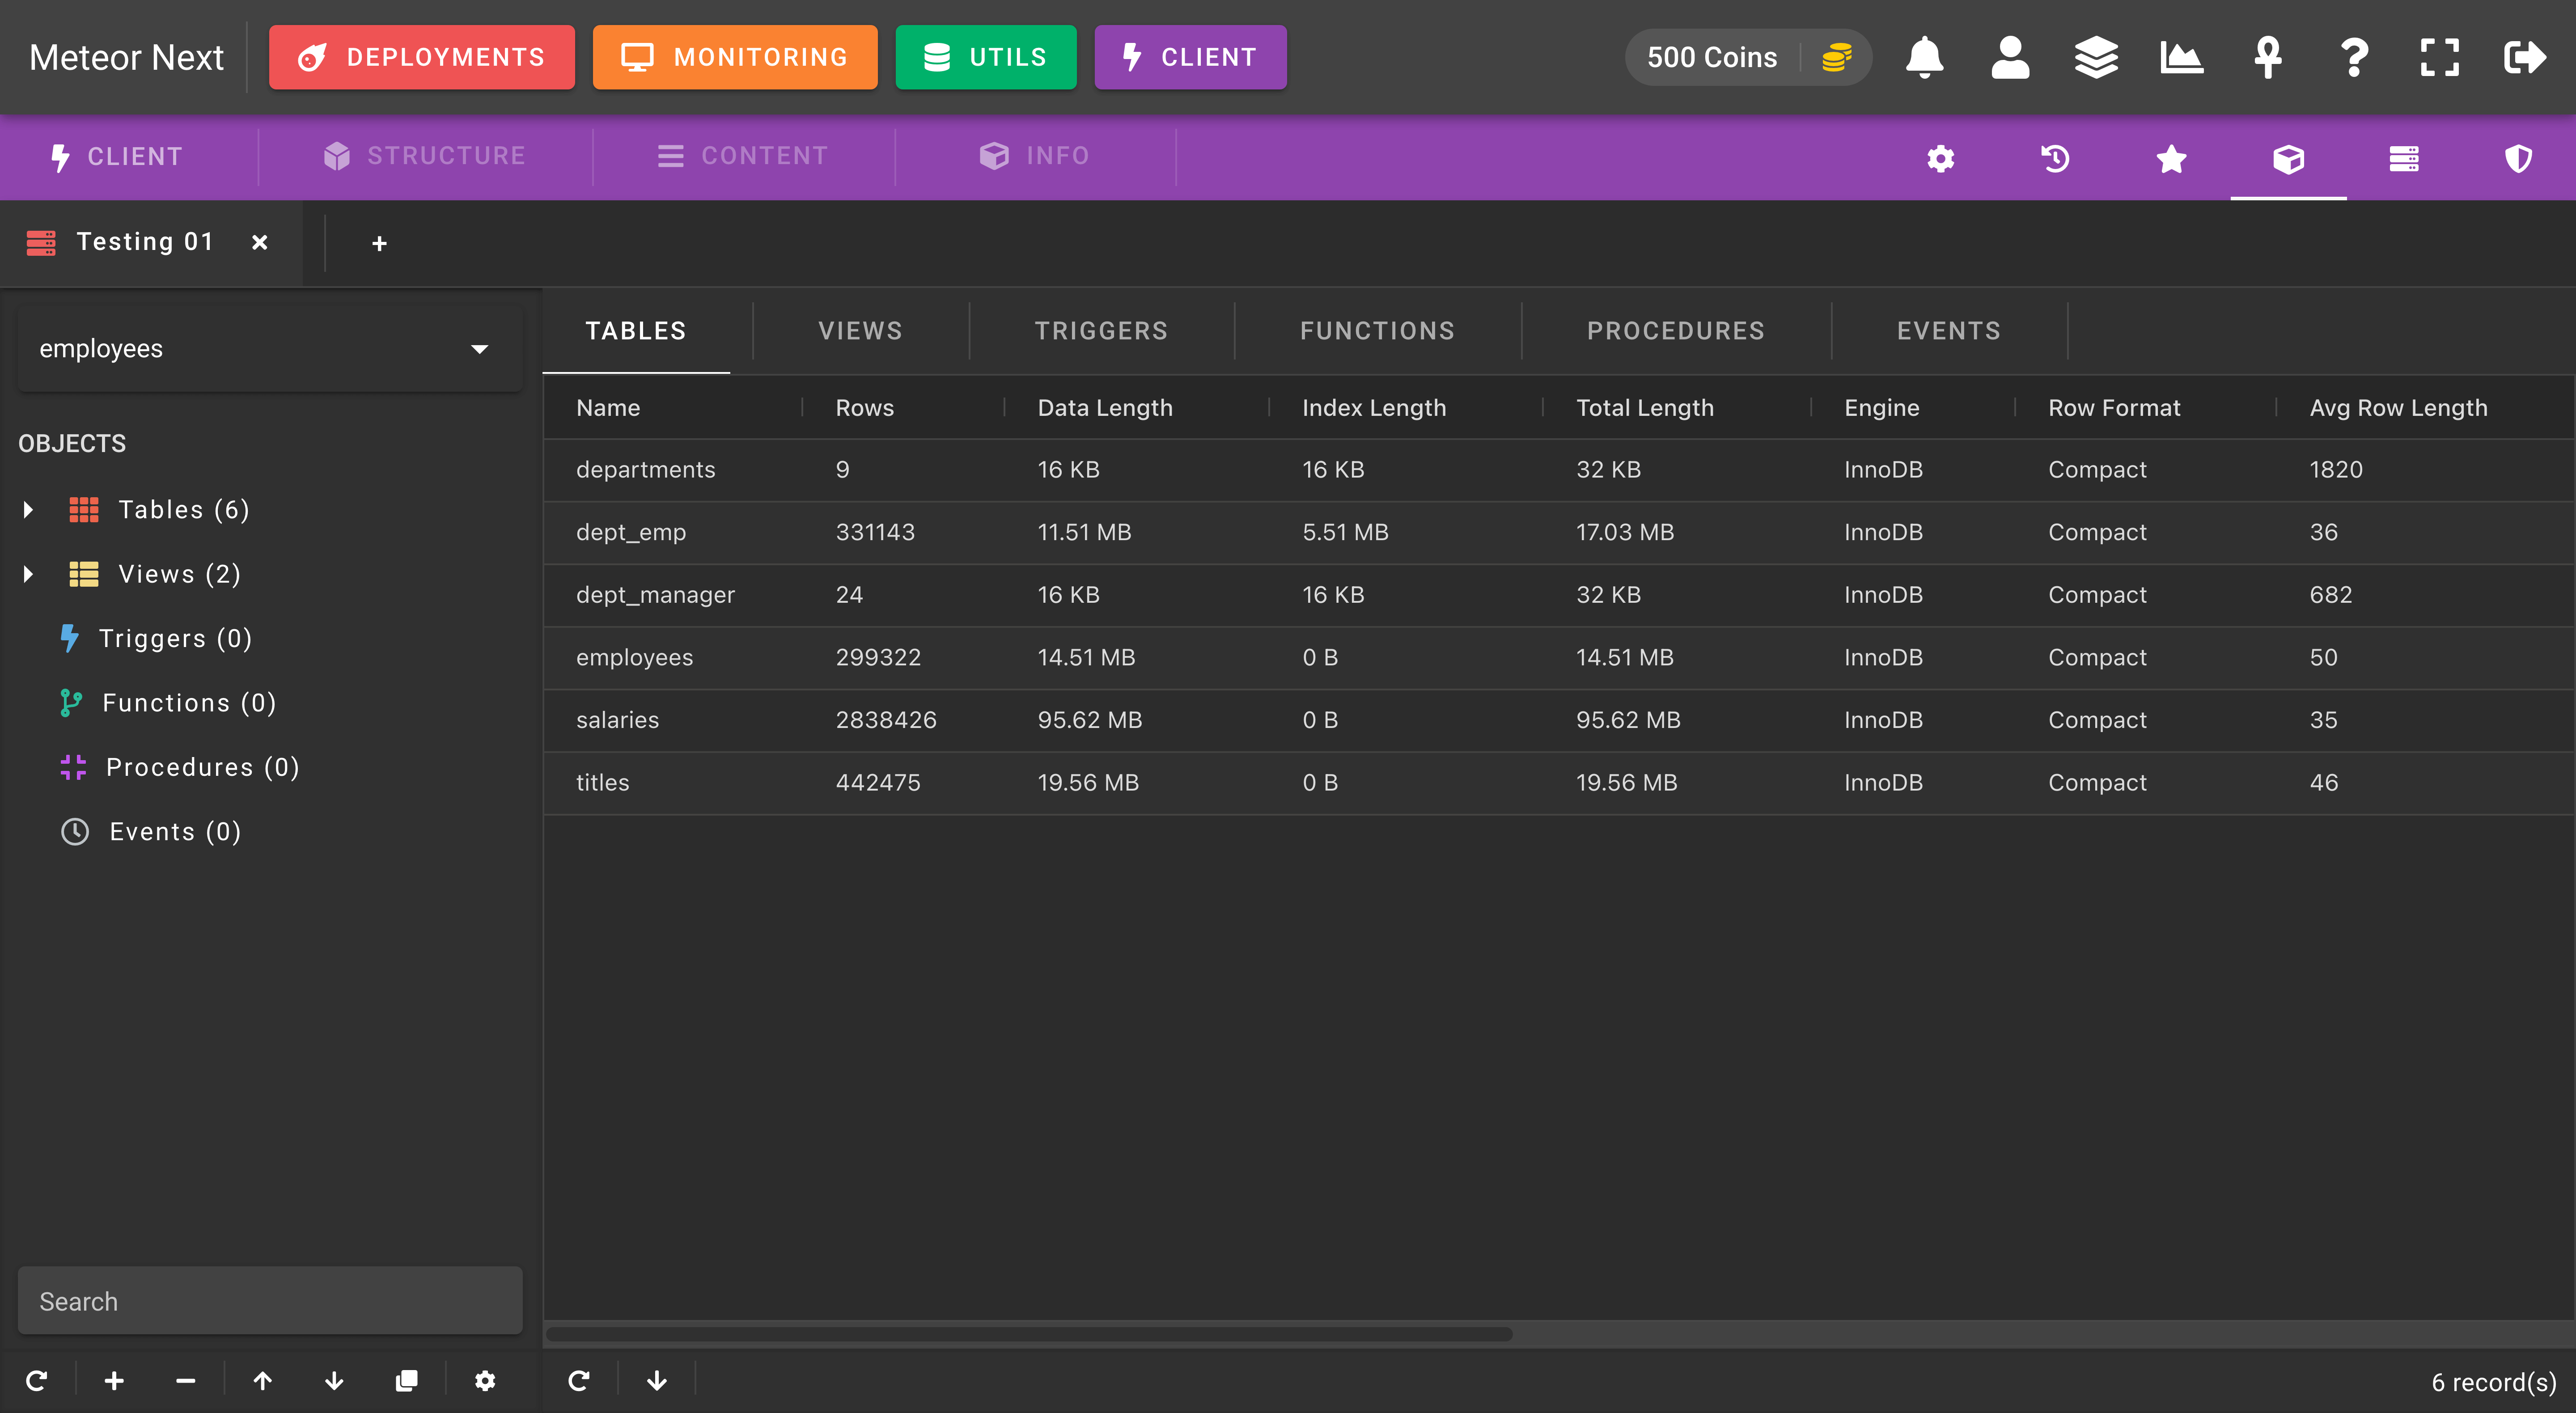This screenshot has height=1413, width=2576.
Task: Open the employees database dropdown
Action: point(270,349)
